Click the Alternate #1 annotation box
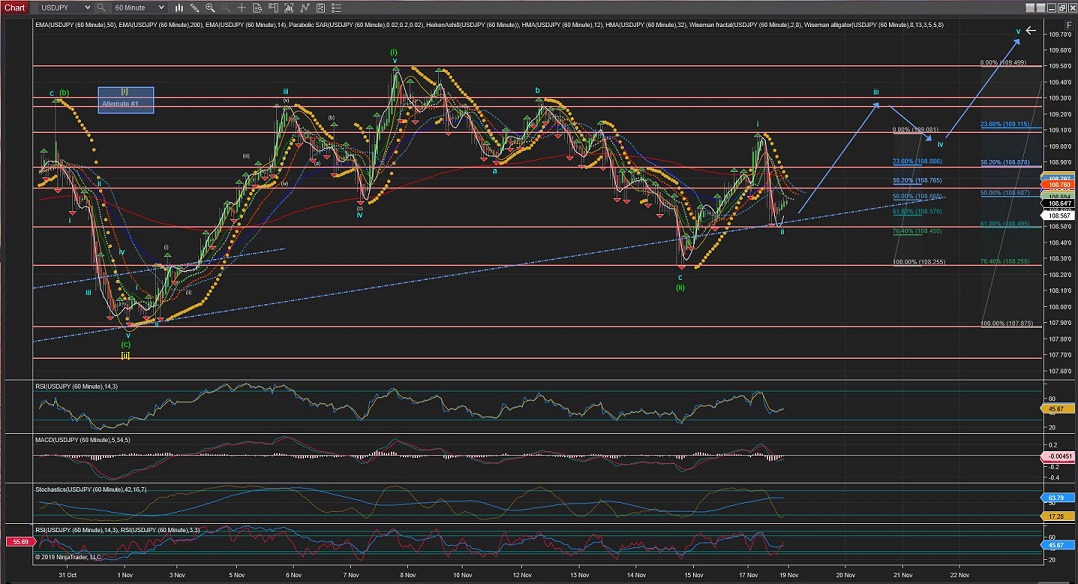Screen dimensions: 1078x584 click(126, 100)
